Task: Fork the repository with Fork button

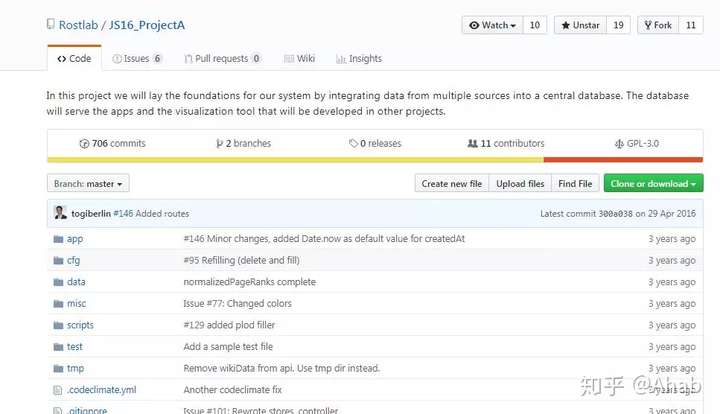Action: coord(658,25)
